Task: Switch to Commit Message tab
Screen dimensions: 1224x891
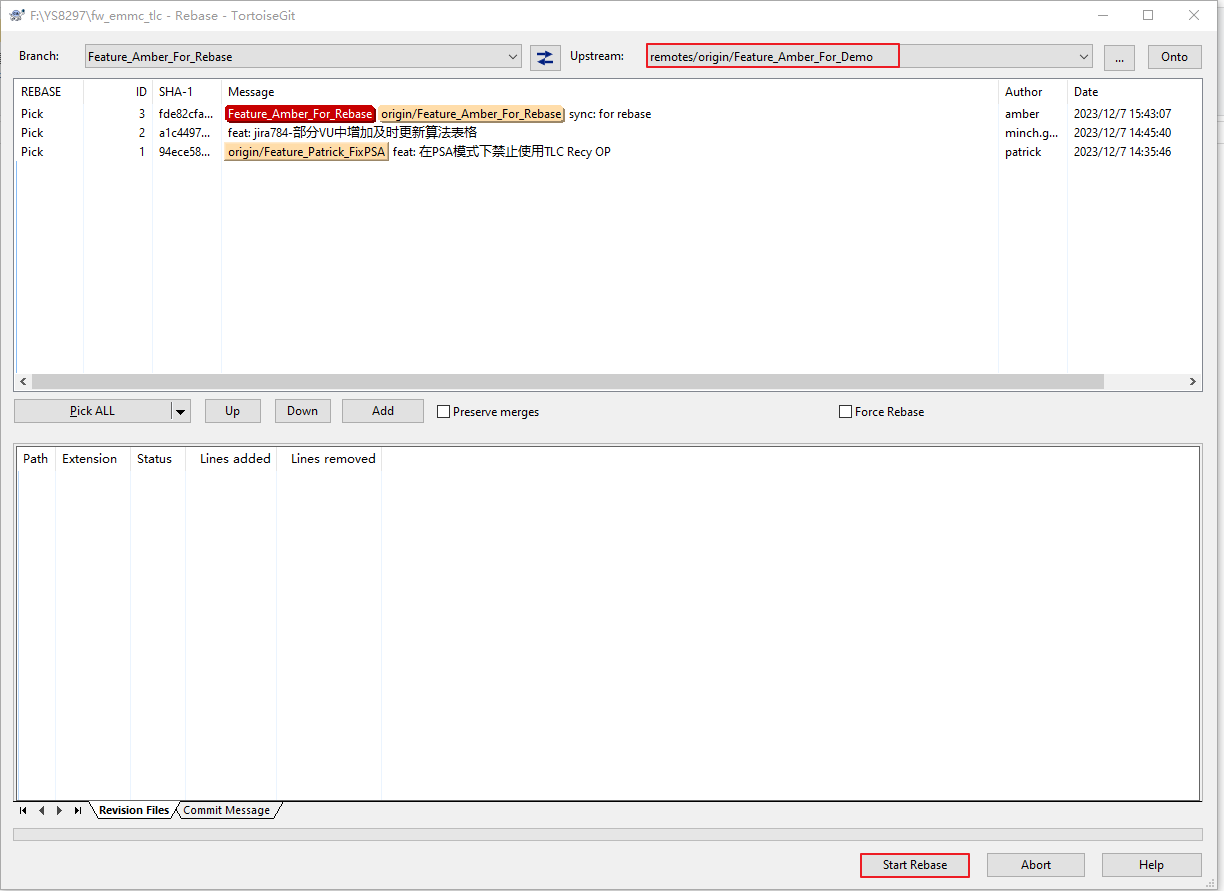Action: 226,810
